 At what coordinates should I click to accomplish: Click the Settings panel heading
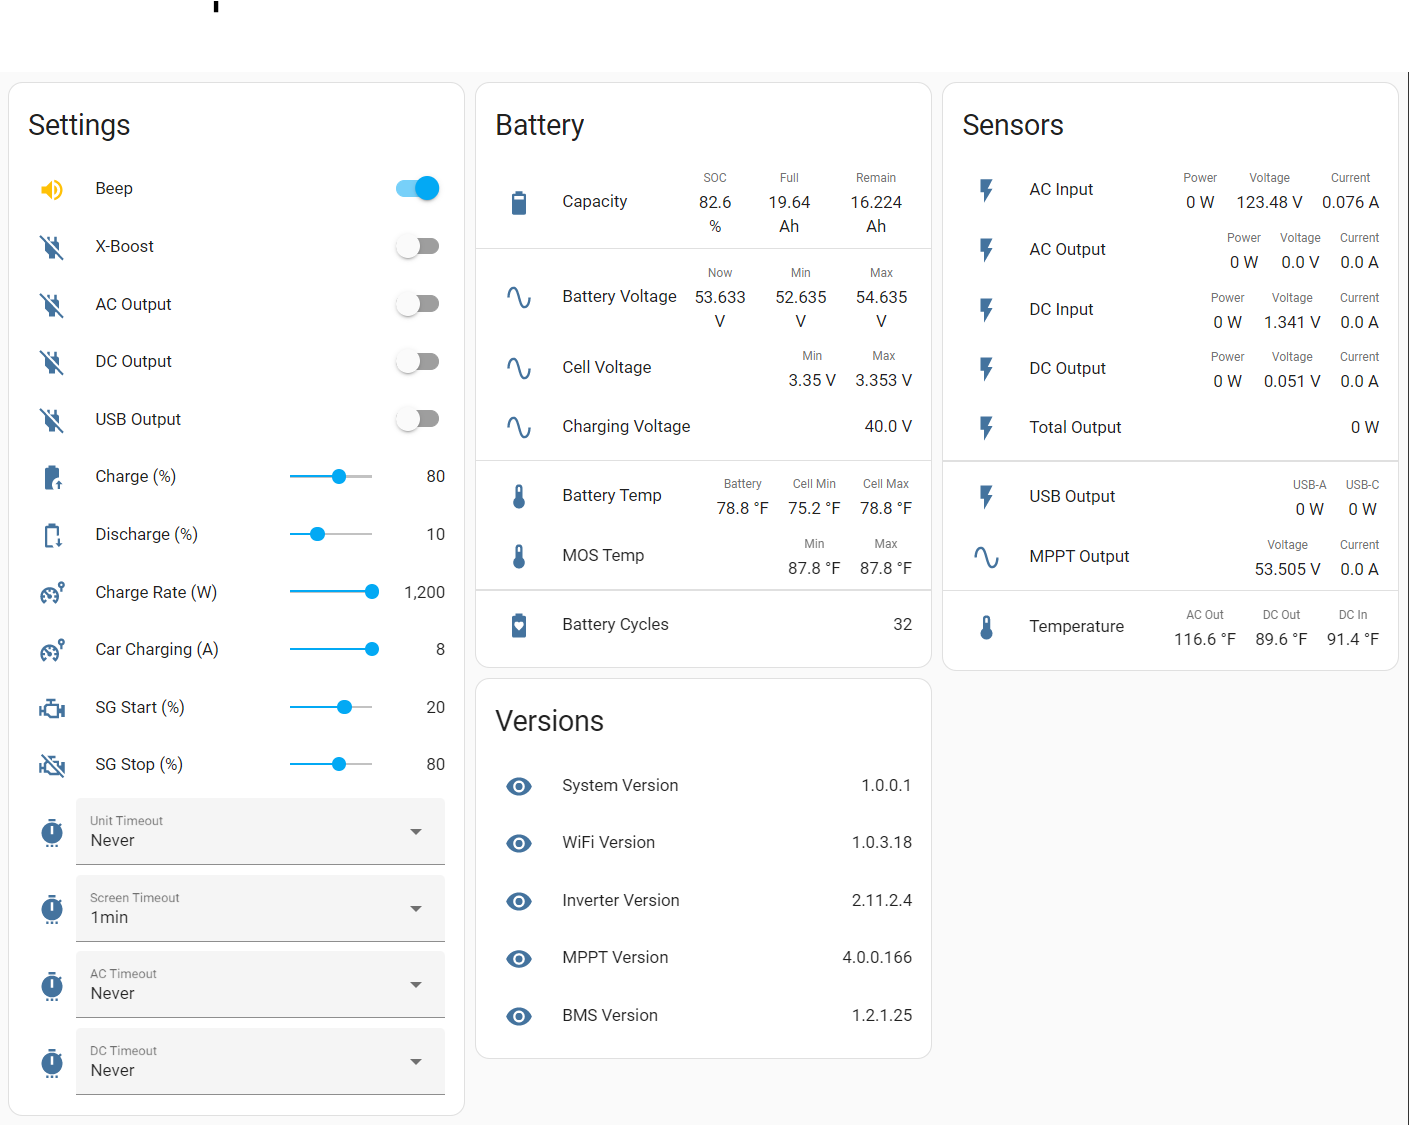(79, 126)
